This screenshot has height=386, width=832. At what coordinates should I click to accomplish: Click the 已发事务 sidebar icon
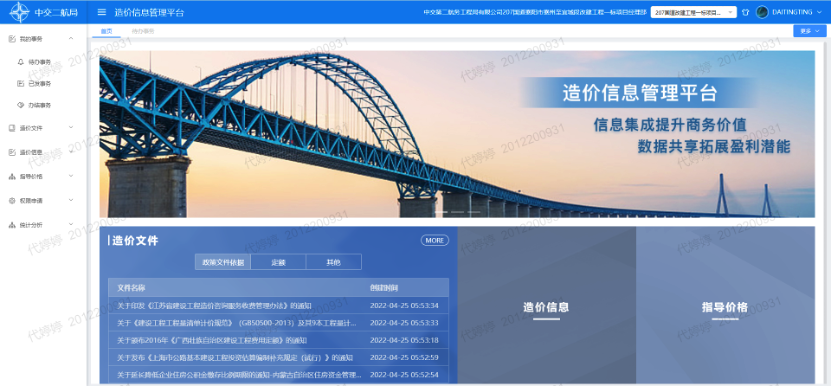point(21,83)
